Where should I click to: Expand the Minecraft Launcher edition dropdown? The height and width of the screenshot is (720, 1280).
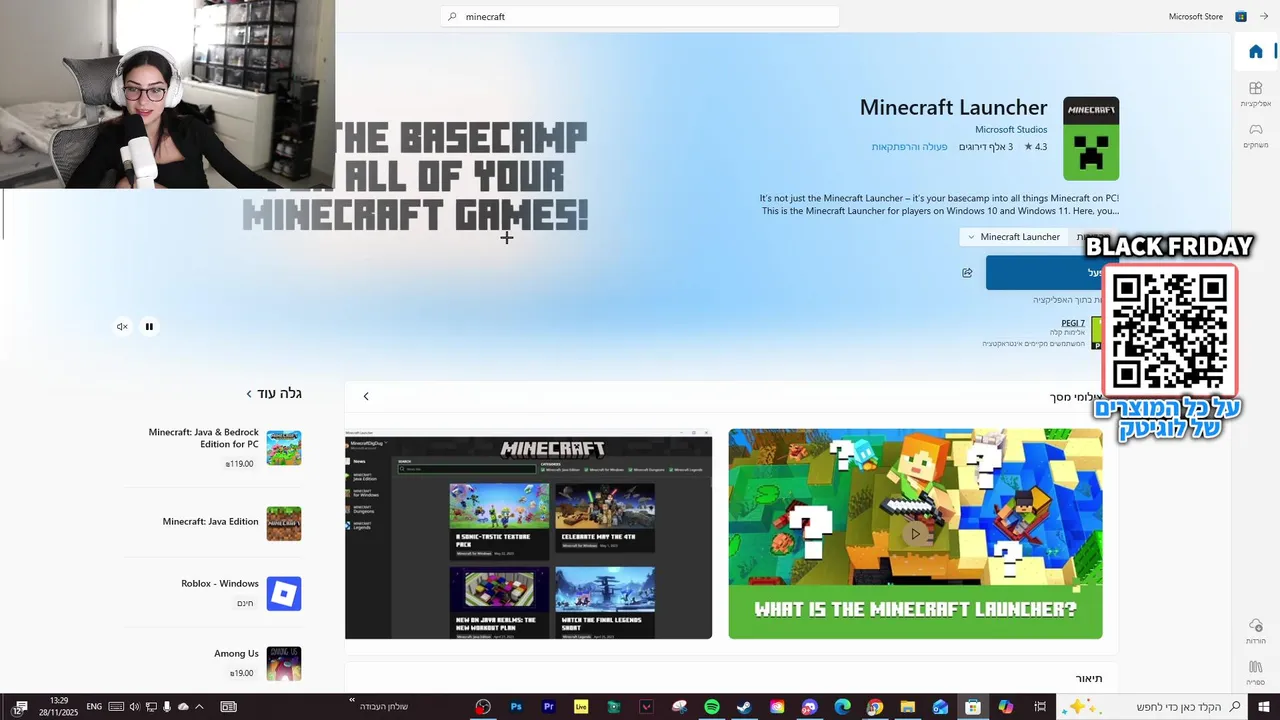pyautogui.click(x=1014, y=237)
